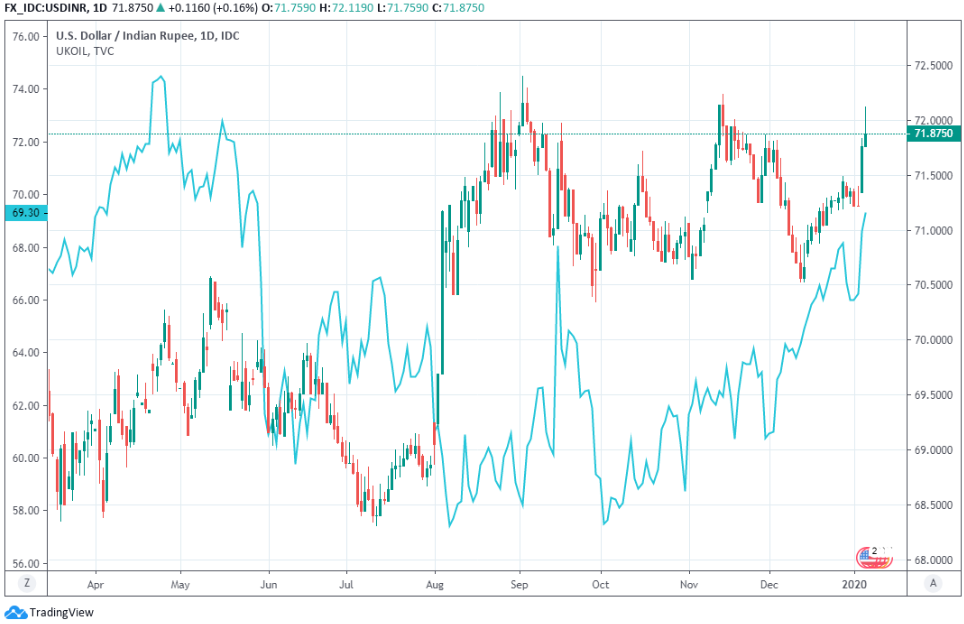Select the U.S. Dollar / Indian Rupee legend title

[148, 36]
